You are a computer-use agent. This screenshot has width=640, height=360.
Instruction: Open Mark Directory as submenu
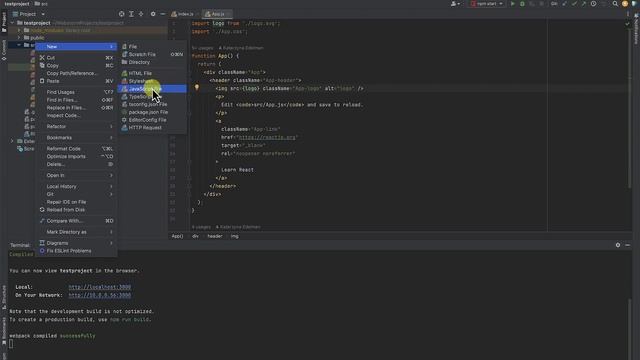coord(76,232)
